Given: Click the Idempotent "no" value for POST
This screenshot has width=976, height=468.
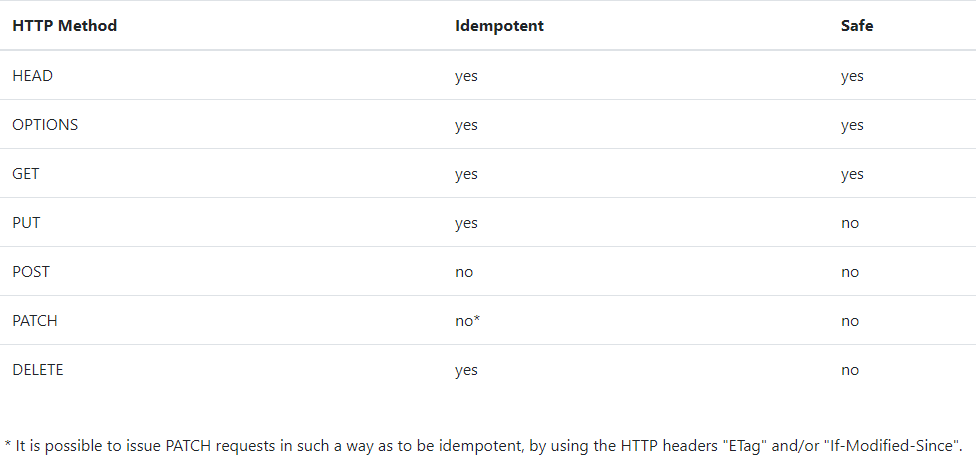Looking at the screenshot, I should [x=464, y=272].
